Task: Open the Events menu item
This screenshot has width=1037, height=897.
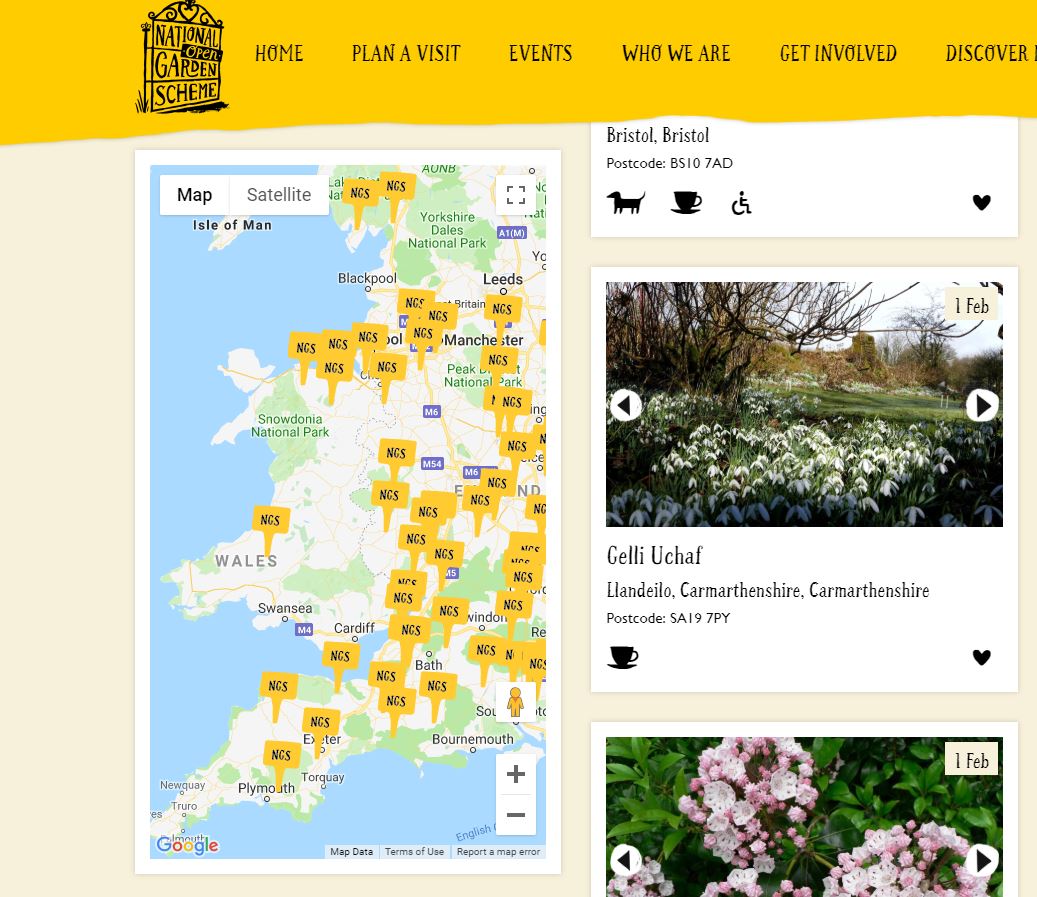Action: [x=540, y=54]
